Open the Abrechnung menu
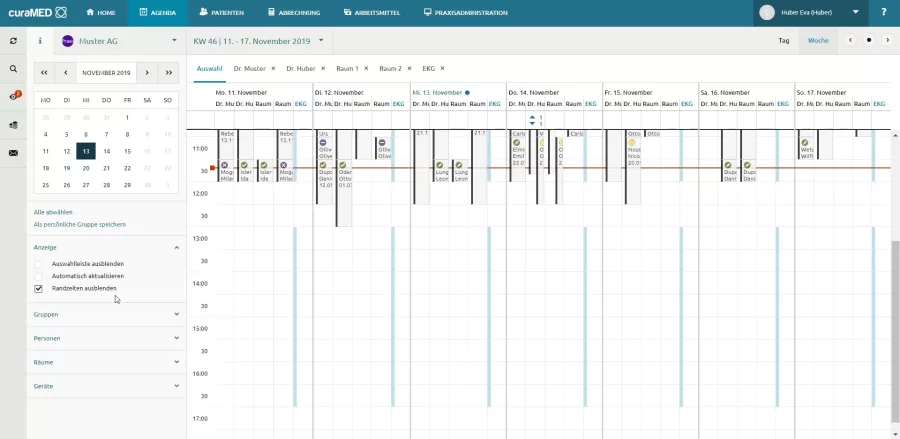The height and width of the screenshot is (439, 900). click(x=294, y=13)
